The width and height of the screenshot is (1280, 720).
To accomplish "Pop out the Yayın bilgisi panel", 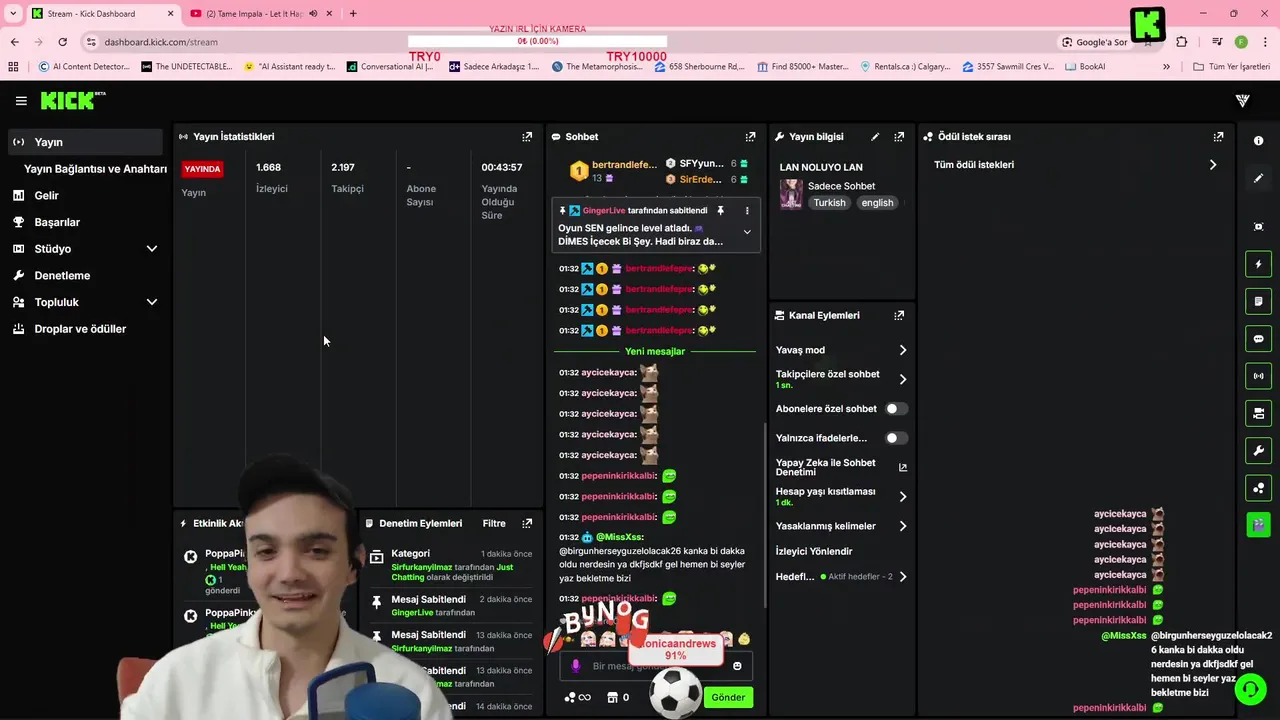I will [x=899, y=137].
